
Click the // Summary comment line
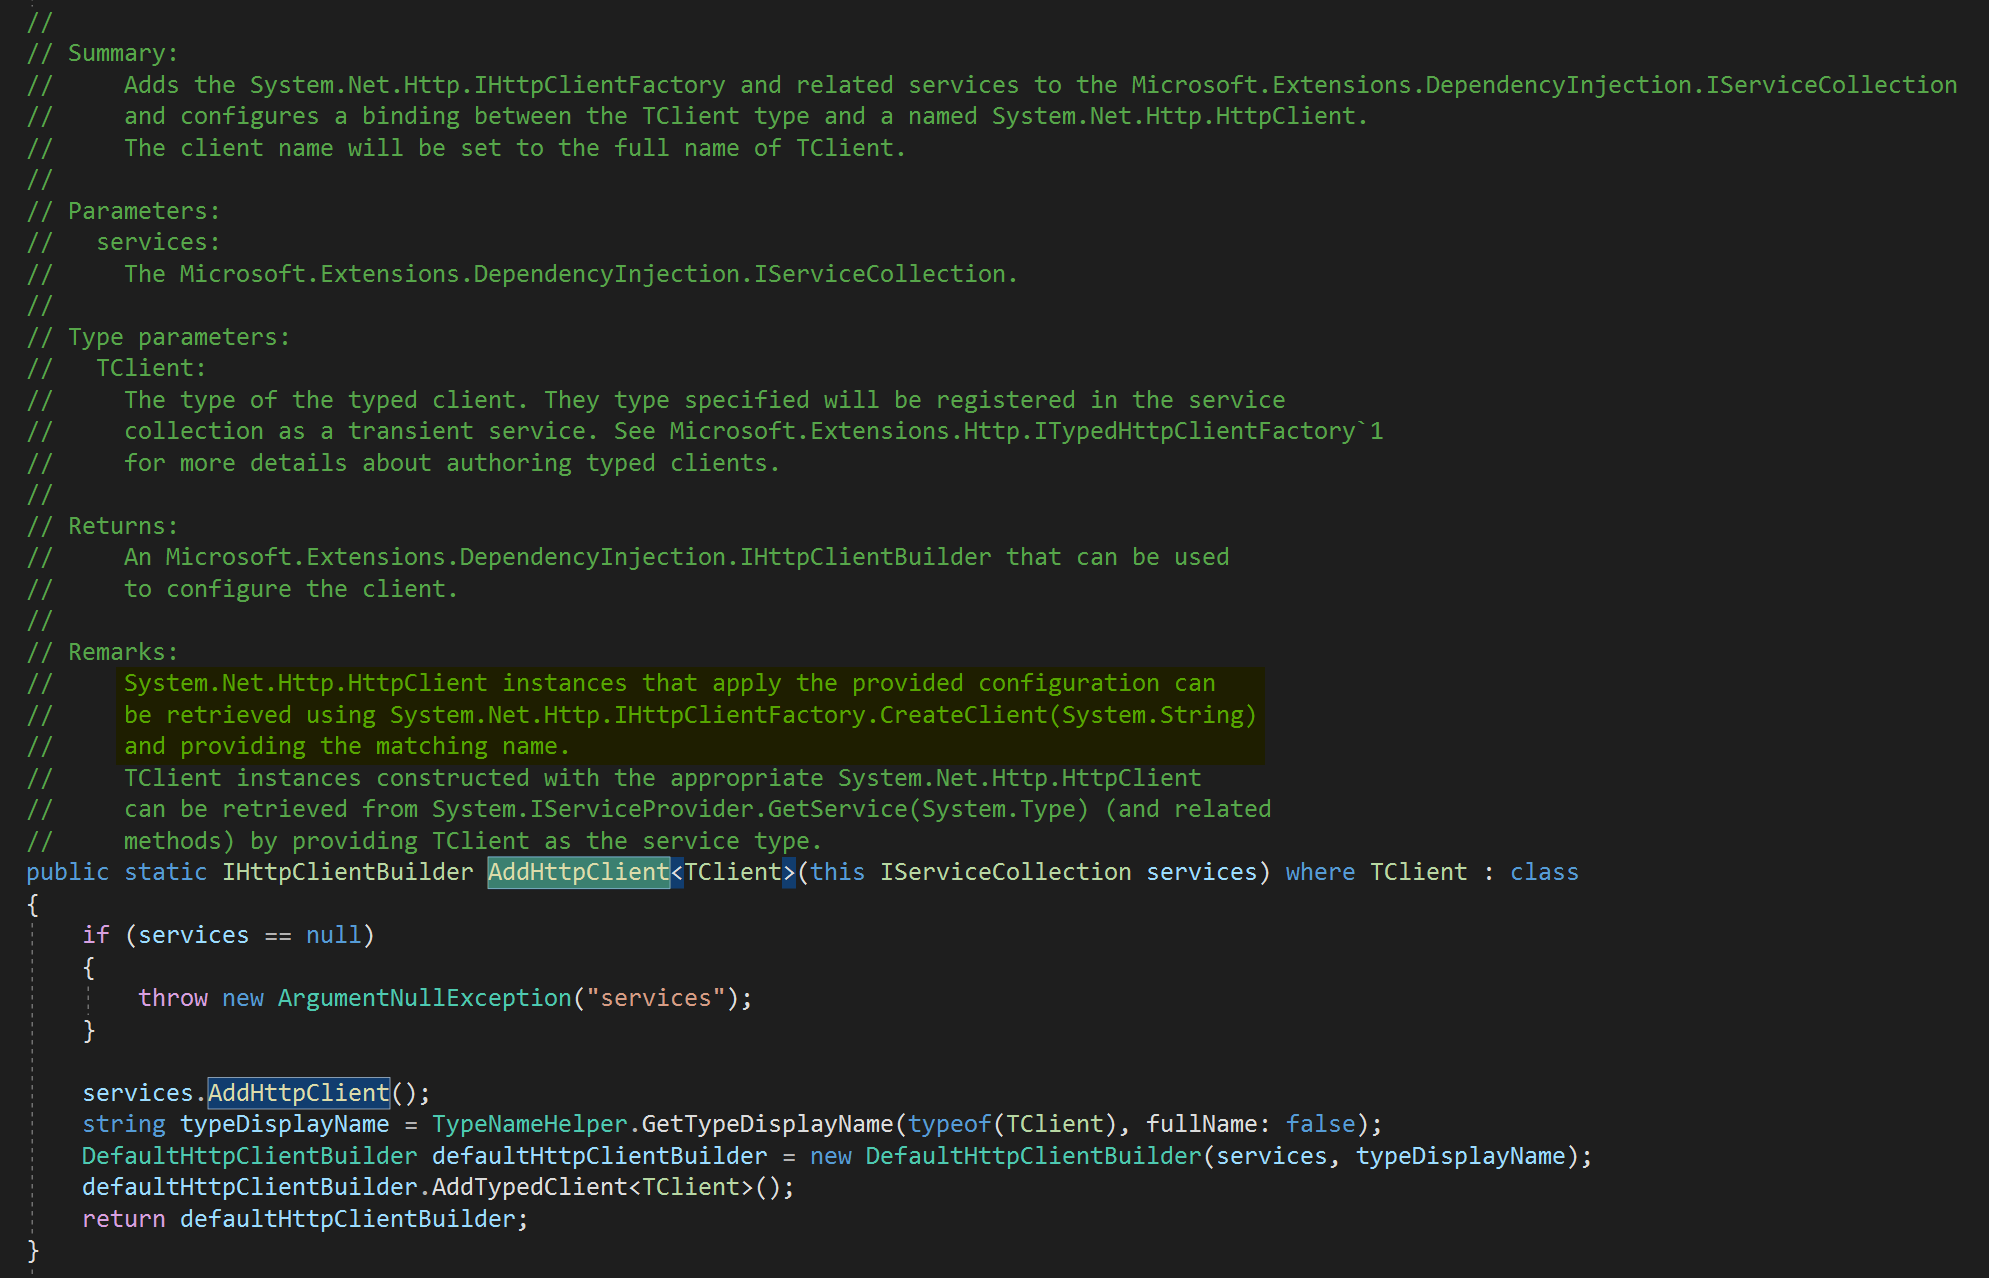120,52
